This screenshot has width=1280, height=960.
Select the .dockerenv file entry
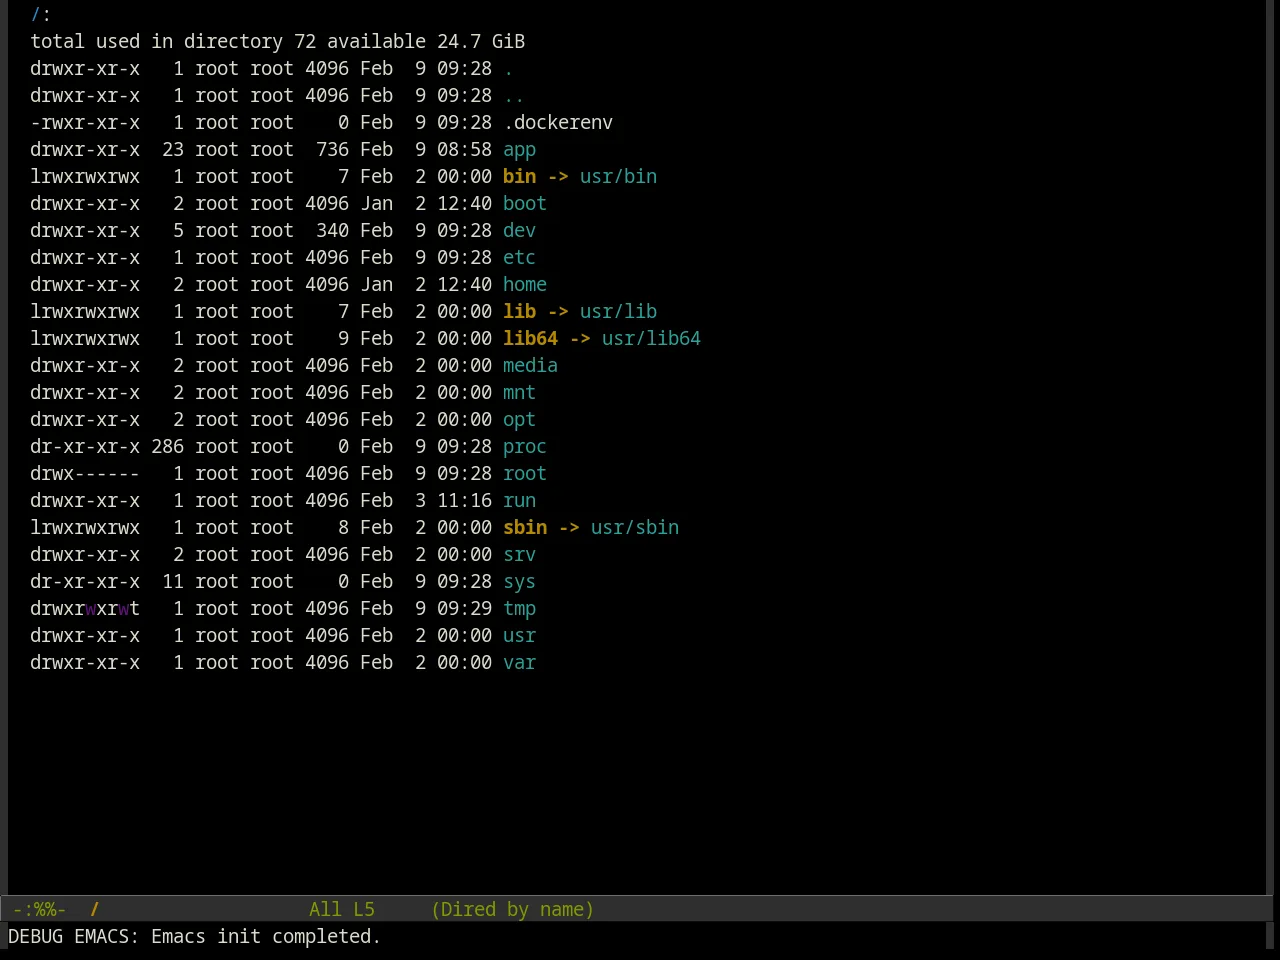[558, 122]
